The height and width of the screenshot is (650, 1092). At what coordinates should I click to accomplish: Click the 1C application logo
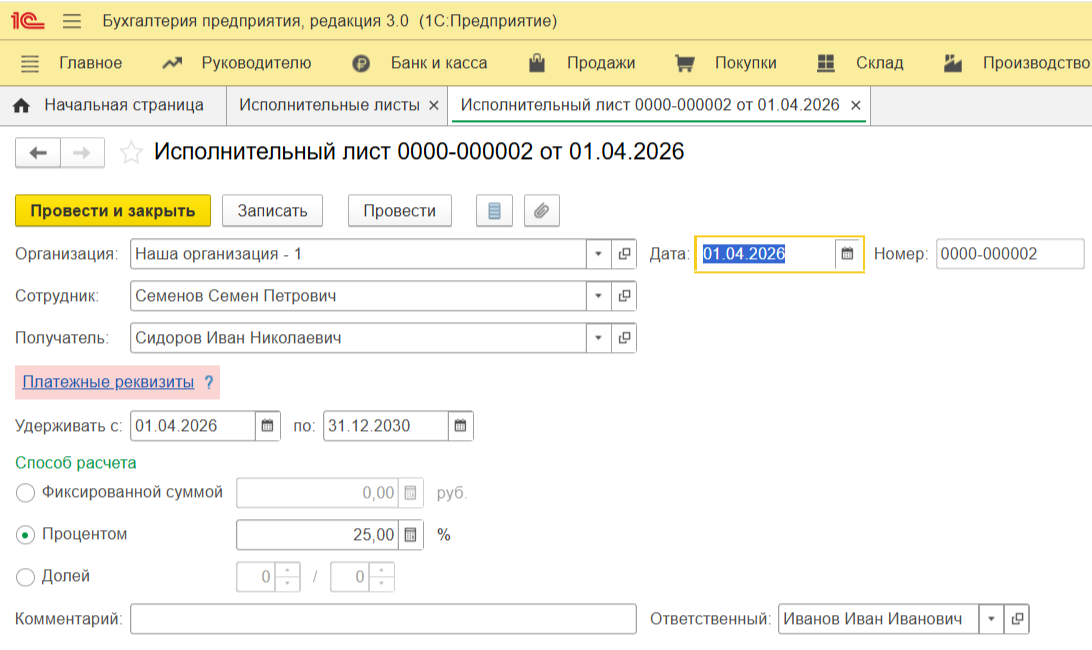click(x=27, y=21)
